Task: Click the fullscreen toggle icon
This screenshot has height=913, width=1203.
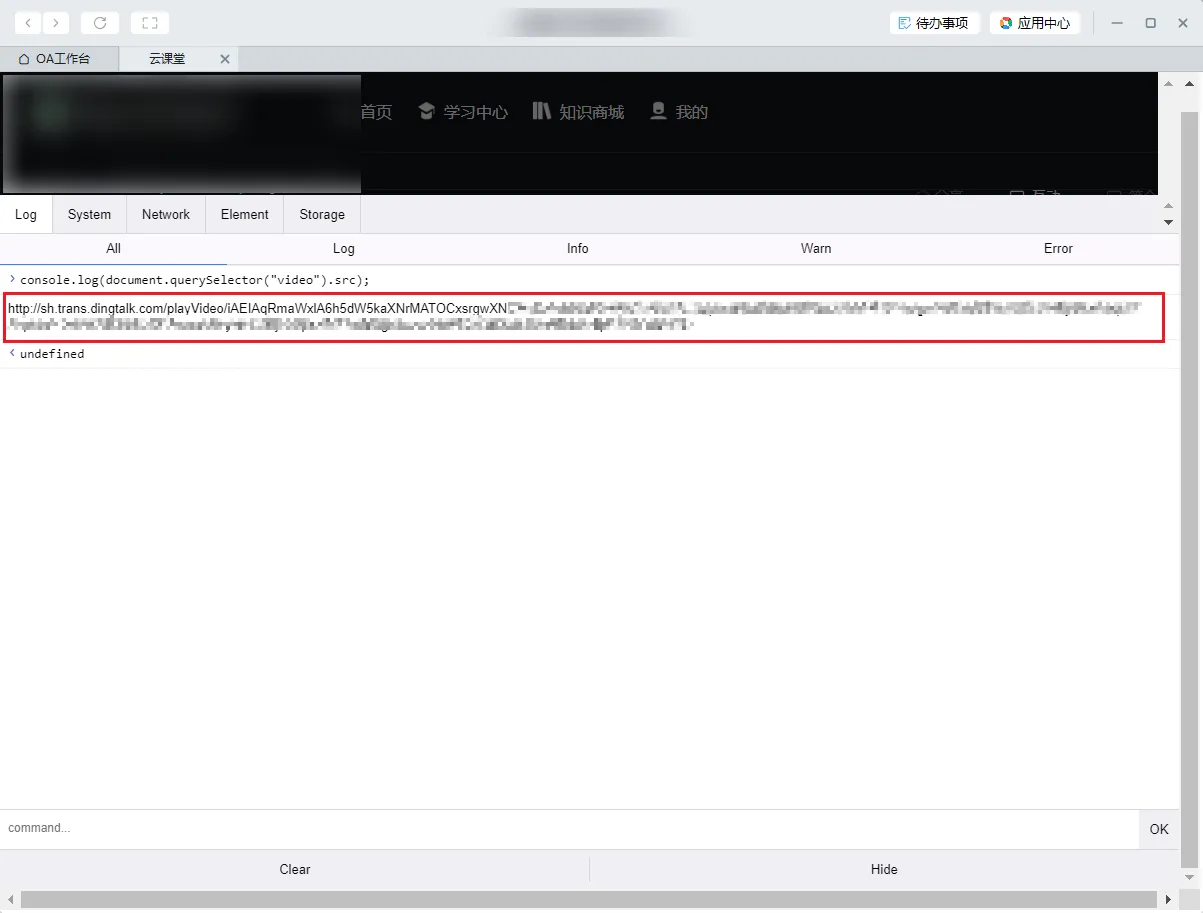Action: pyautogui.click(x=150, y=22)
